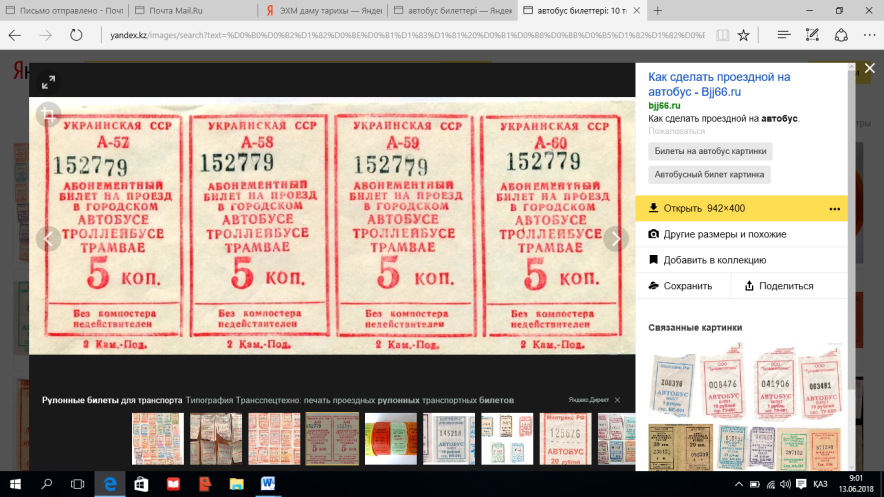Screen dimensions: 884x497
Task: Open the Edge Hub icon
Action: 784,35
